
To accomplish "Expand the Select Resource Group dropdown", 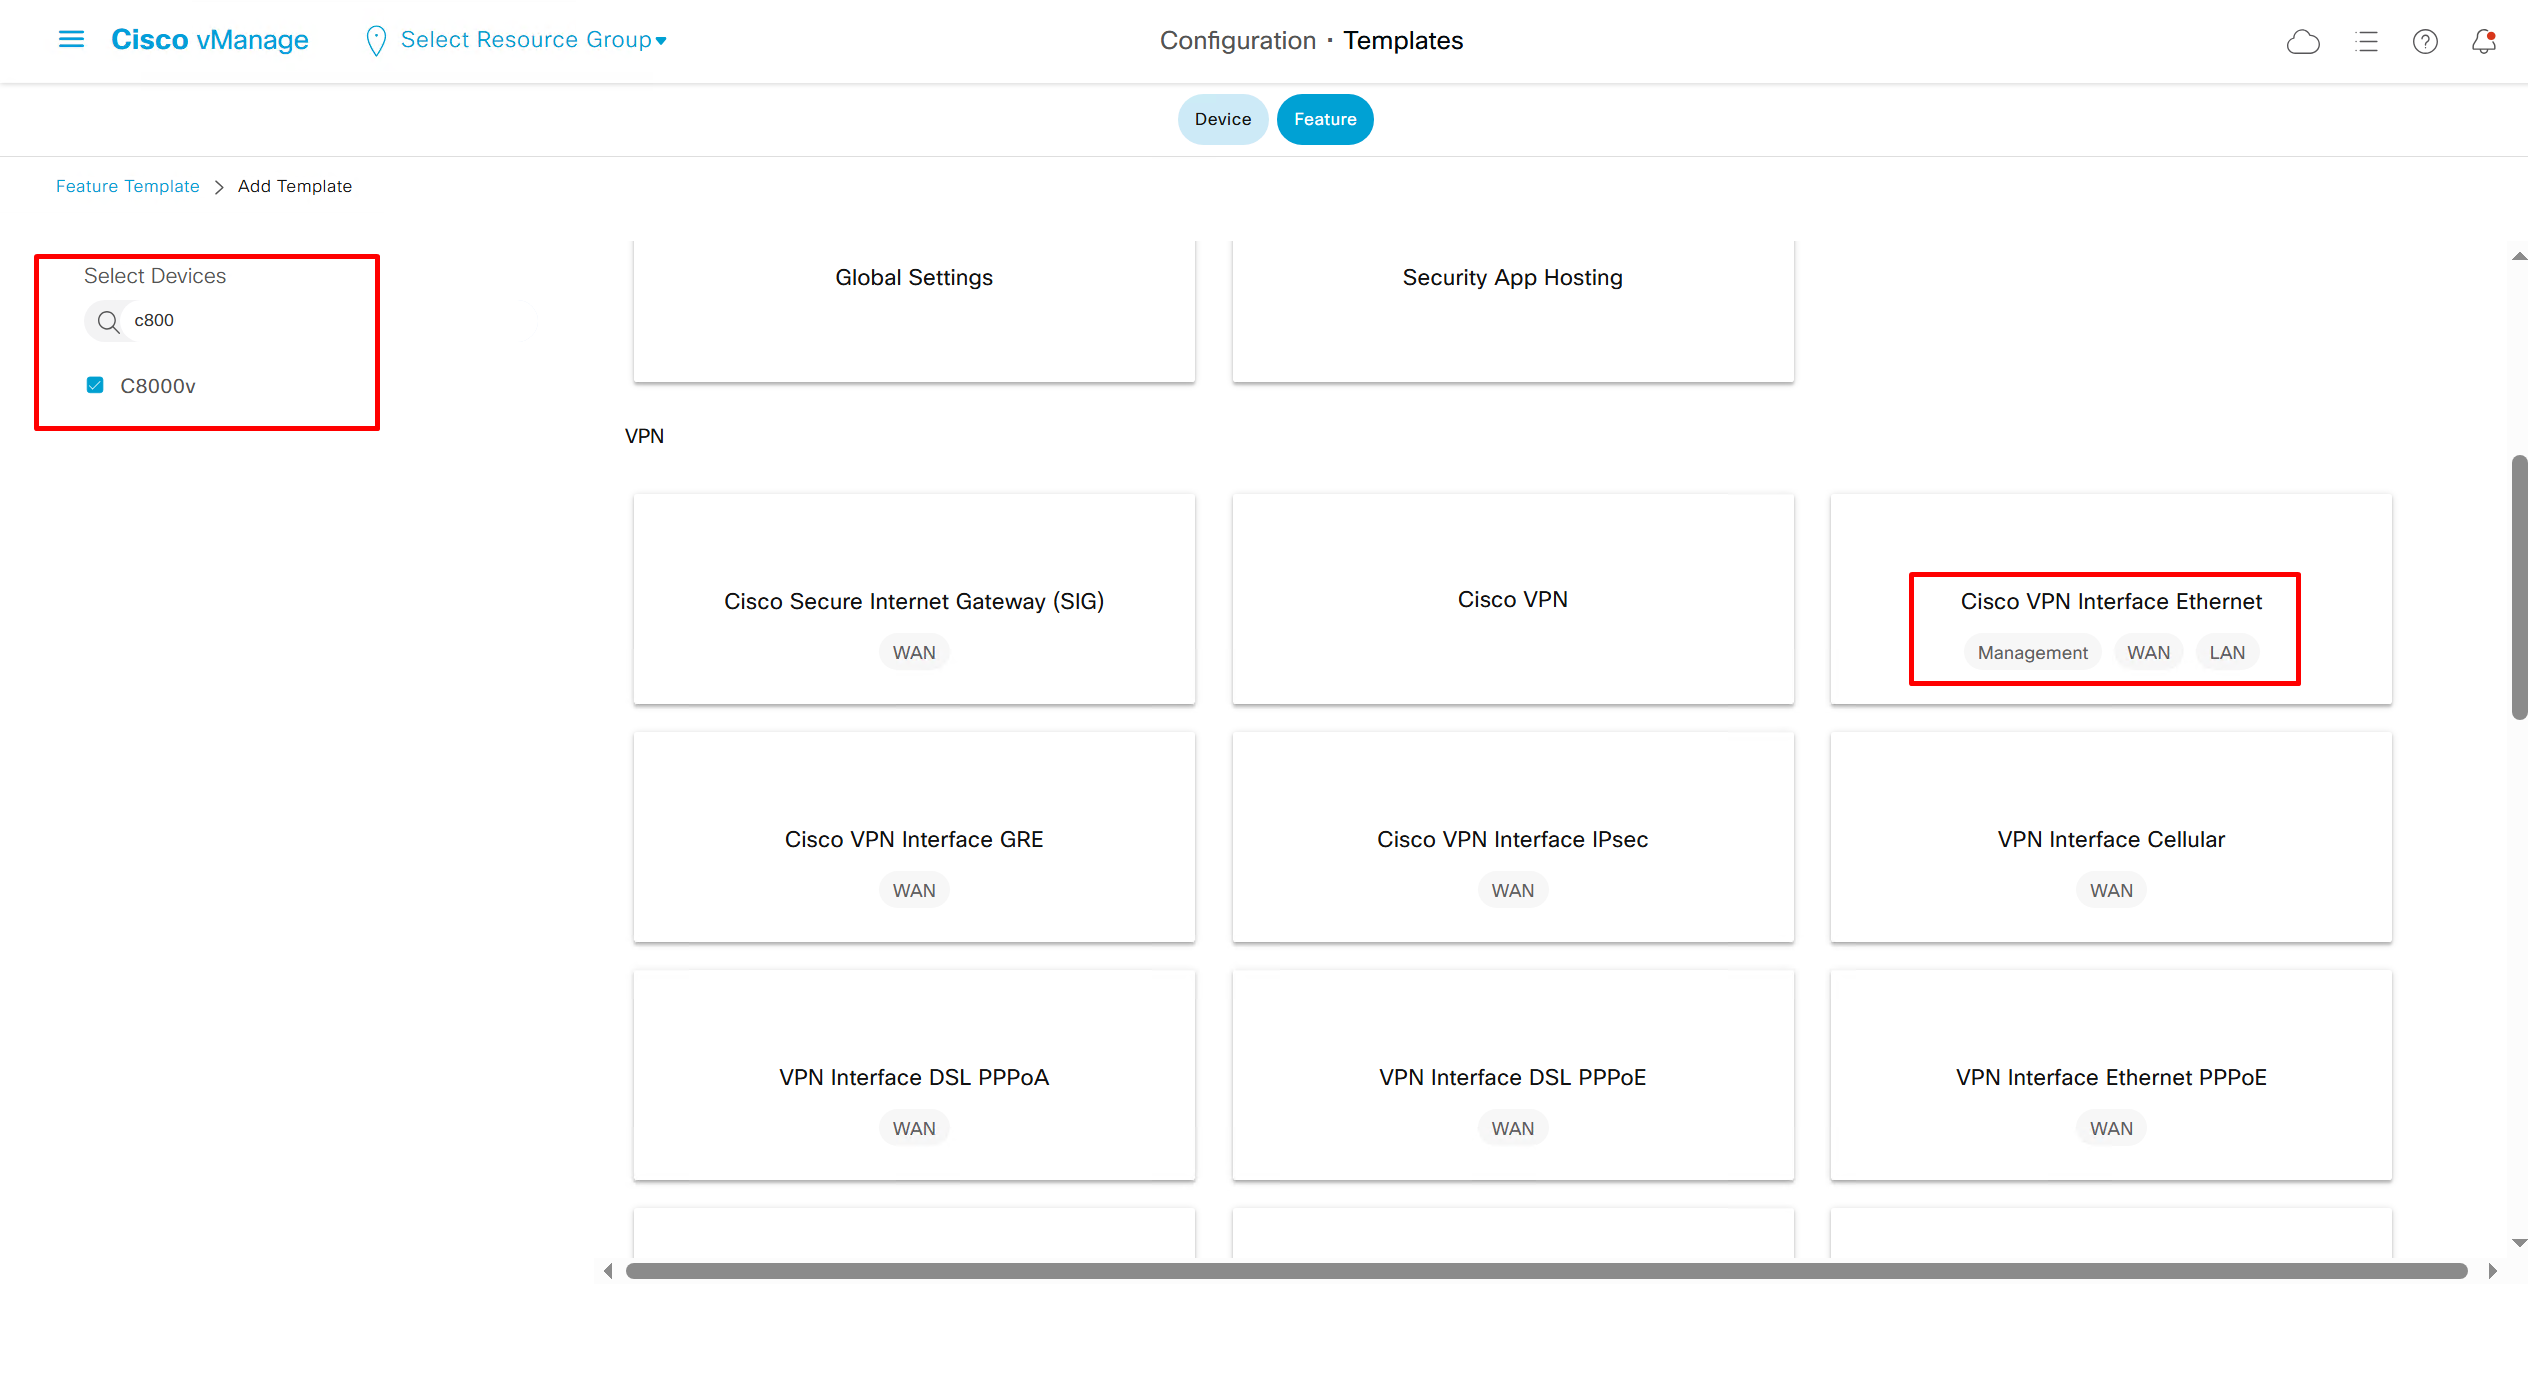I will (x=533, y=40).
